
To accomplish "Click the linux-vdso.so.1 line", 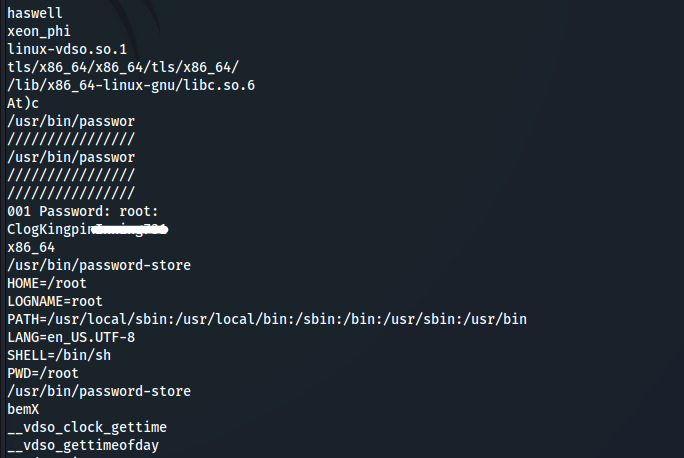I will [x=67, y=49].
